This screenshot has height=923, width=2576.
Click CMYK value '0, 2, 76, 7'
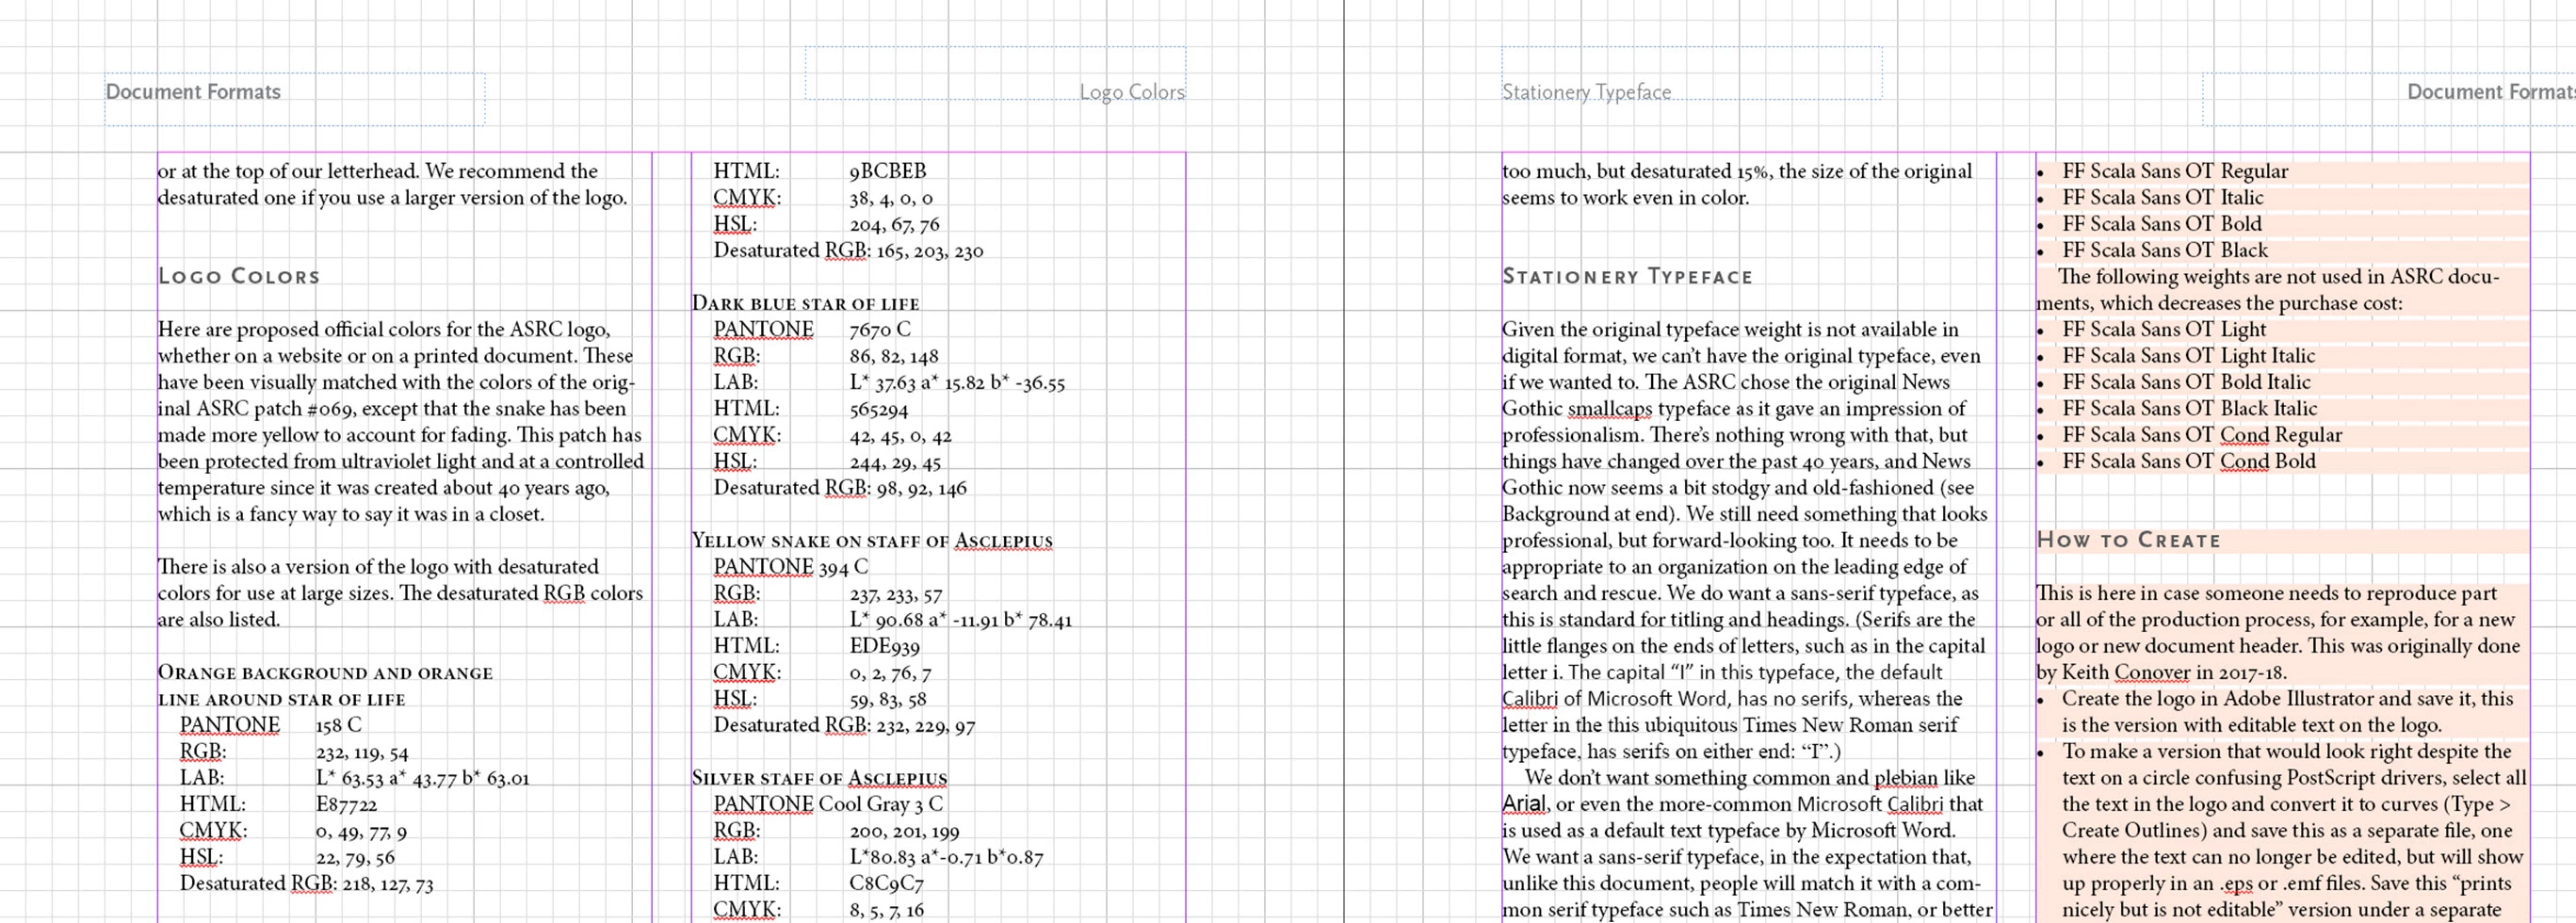pyautogui.click(x=890, y=674)
